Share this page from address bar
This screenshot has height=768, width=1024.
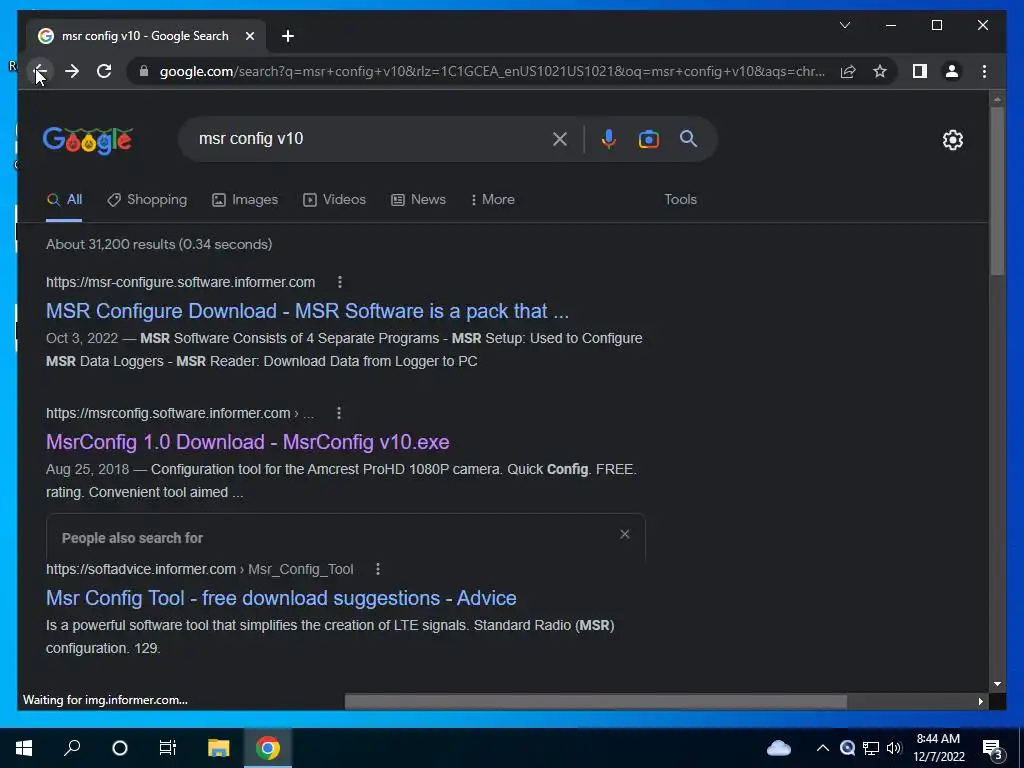coord(848,71)
